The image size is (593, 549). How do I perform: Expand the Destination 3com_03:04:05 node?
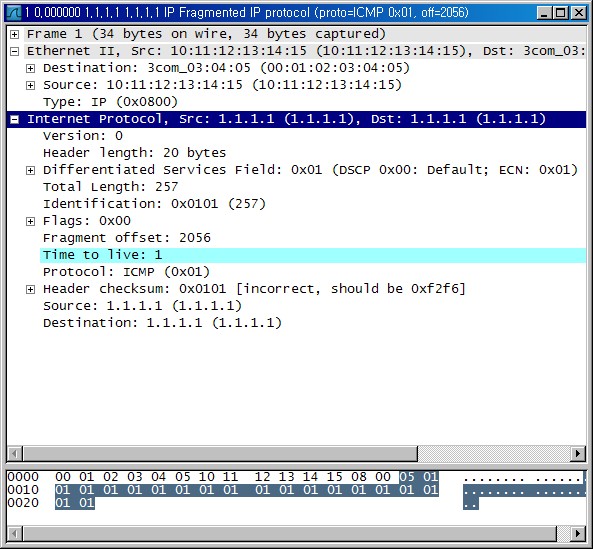(x=30, y=68)
